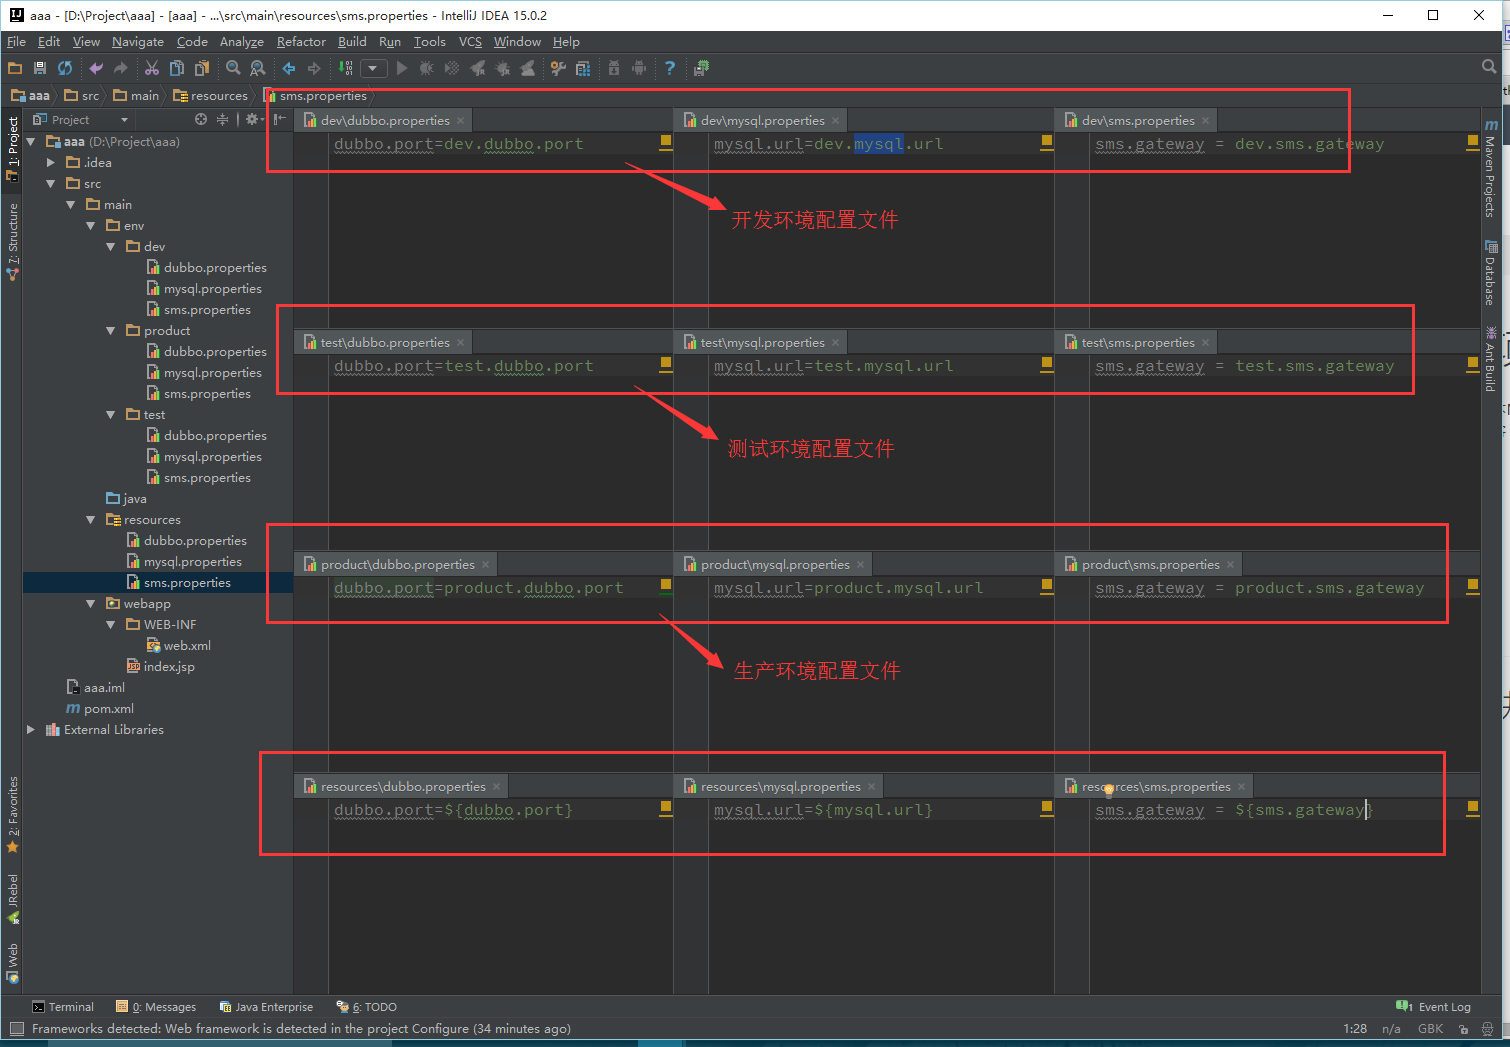Click the Synchronize toolbar icon
The width and height of the screenshot is (1510, 1047).
click(x=65, y=68)
